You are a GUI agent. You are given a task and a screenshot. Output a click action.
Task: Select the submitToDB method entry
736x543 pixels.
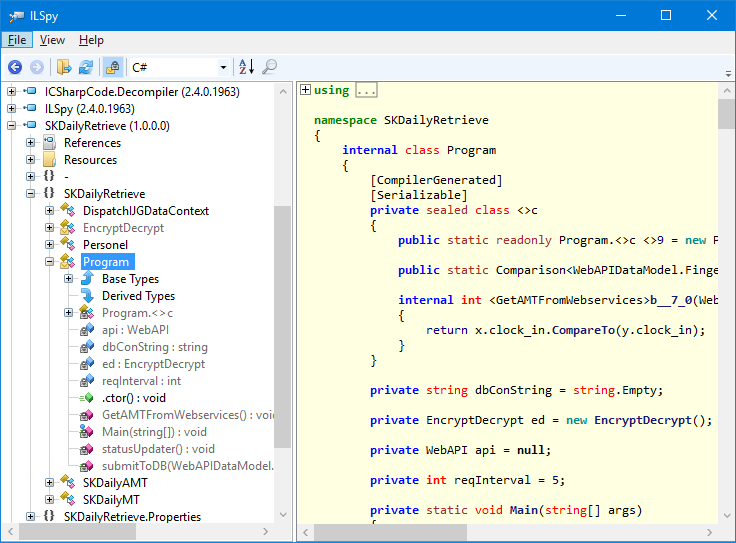coord(188,466)
